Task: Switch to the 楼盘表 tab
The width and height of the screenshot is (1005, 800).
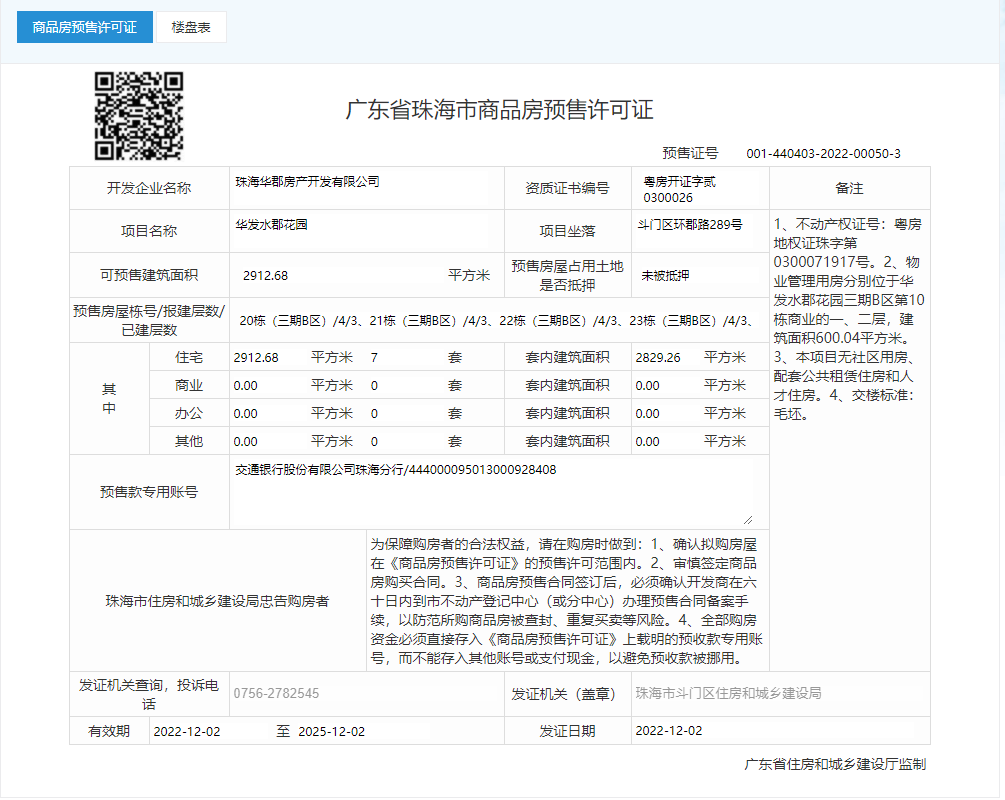Action: (x=191, y=27)
